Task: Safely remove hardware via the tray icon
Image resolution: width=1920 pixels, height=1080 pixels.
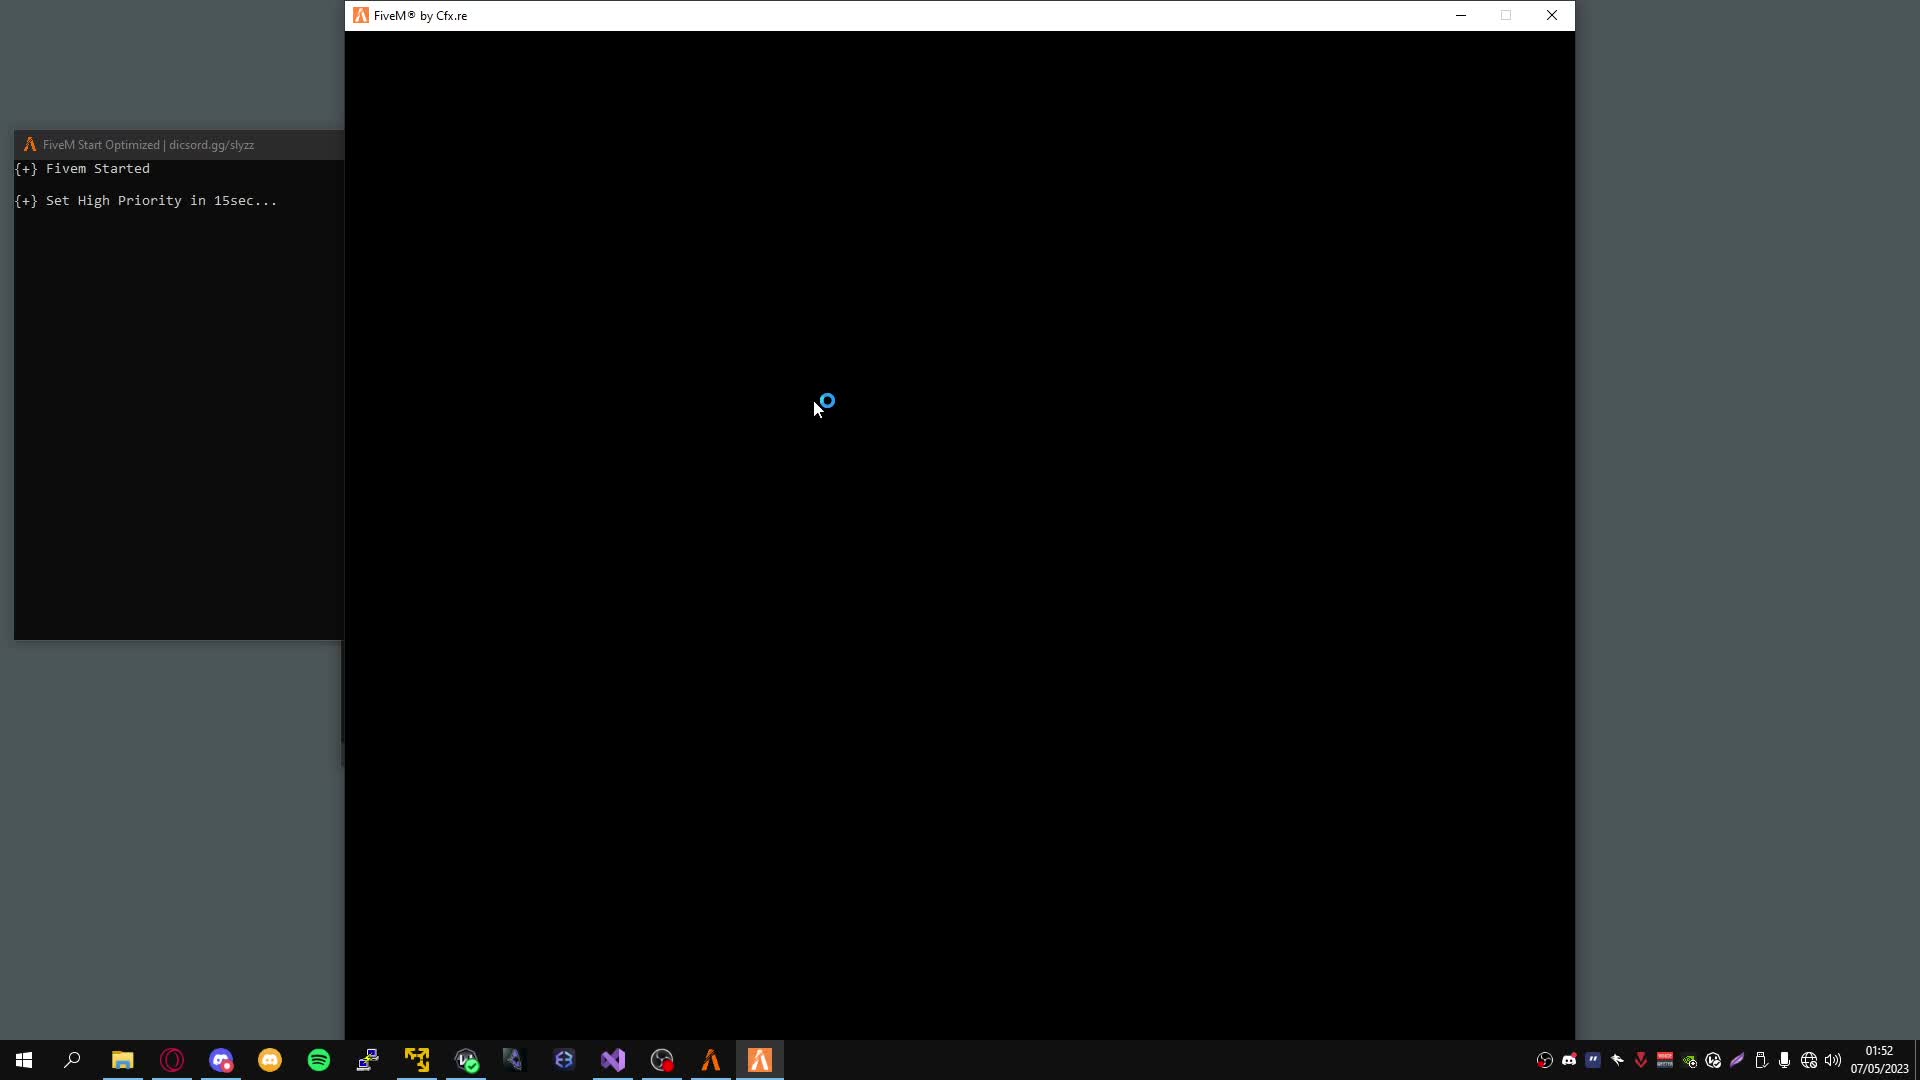Action: [1762, 1060]
